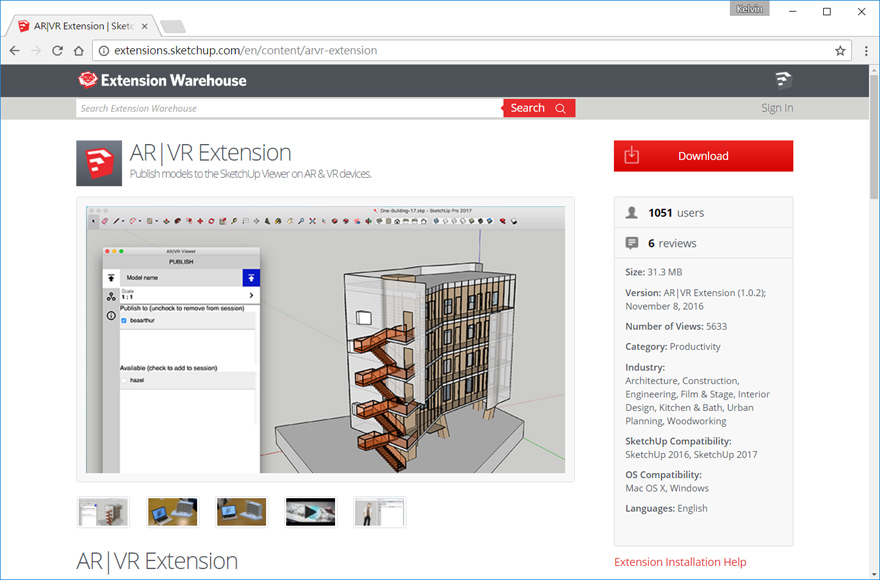Screen dimensions: 880x580
Task: Click the browser address bar URL
Action: point(246,51)
